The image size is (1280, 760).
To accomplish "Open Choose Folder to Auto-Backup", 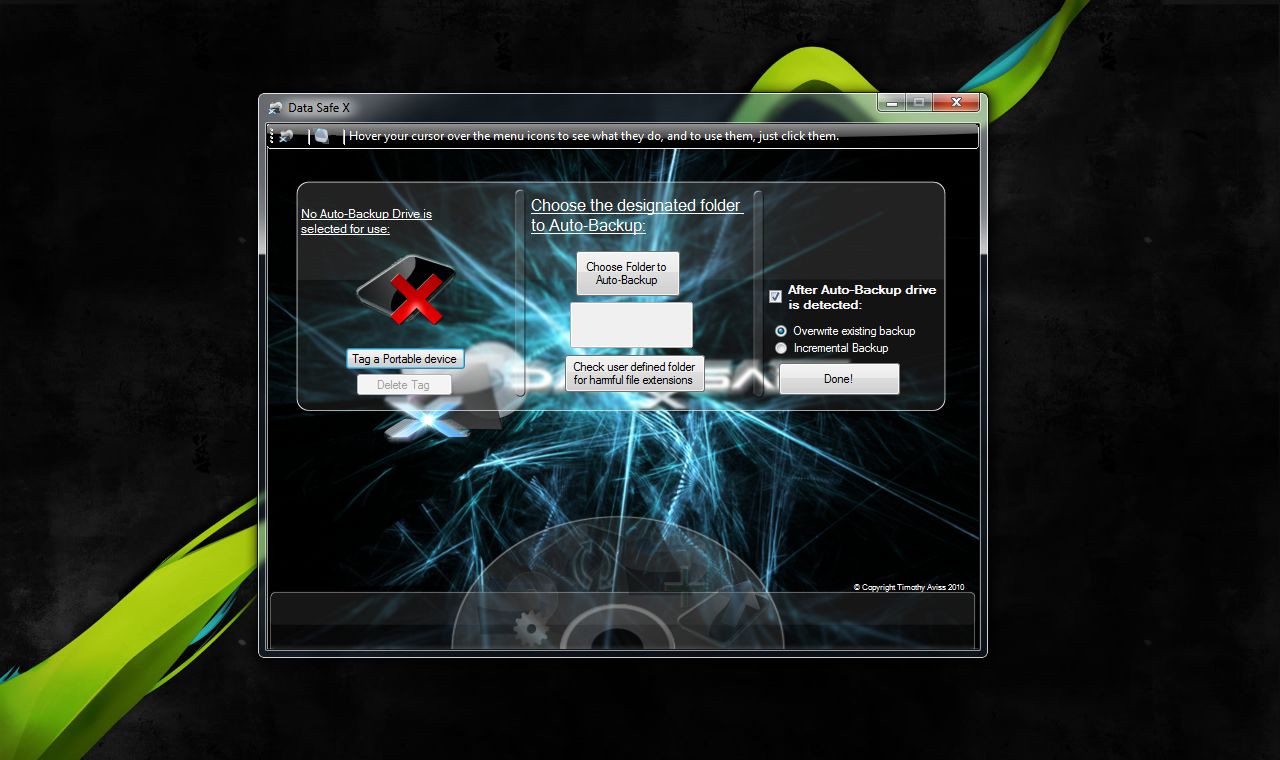I will pos(627,274).
